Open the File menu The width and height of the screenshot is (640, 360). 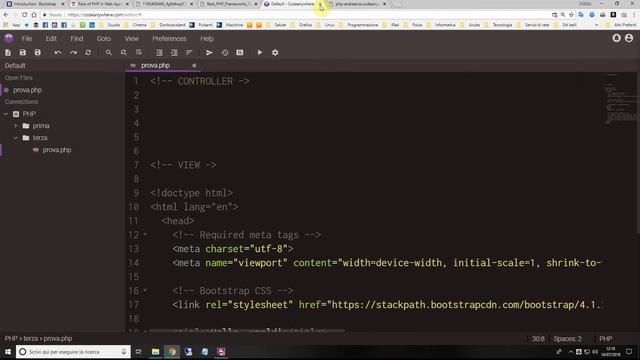[x=27, y=39]
